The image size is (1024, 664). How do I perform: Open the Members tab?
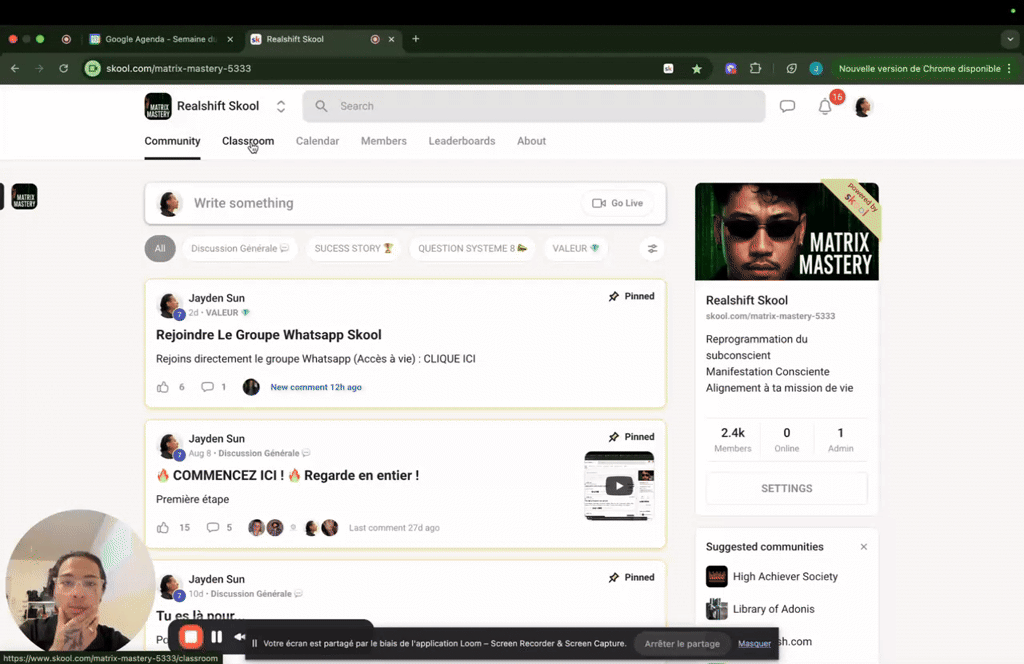point(384,141)
